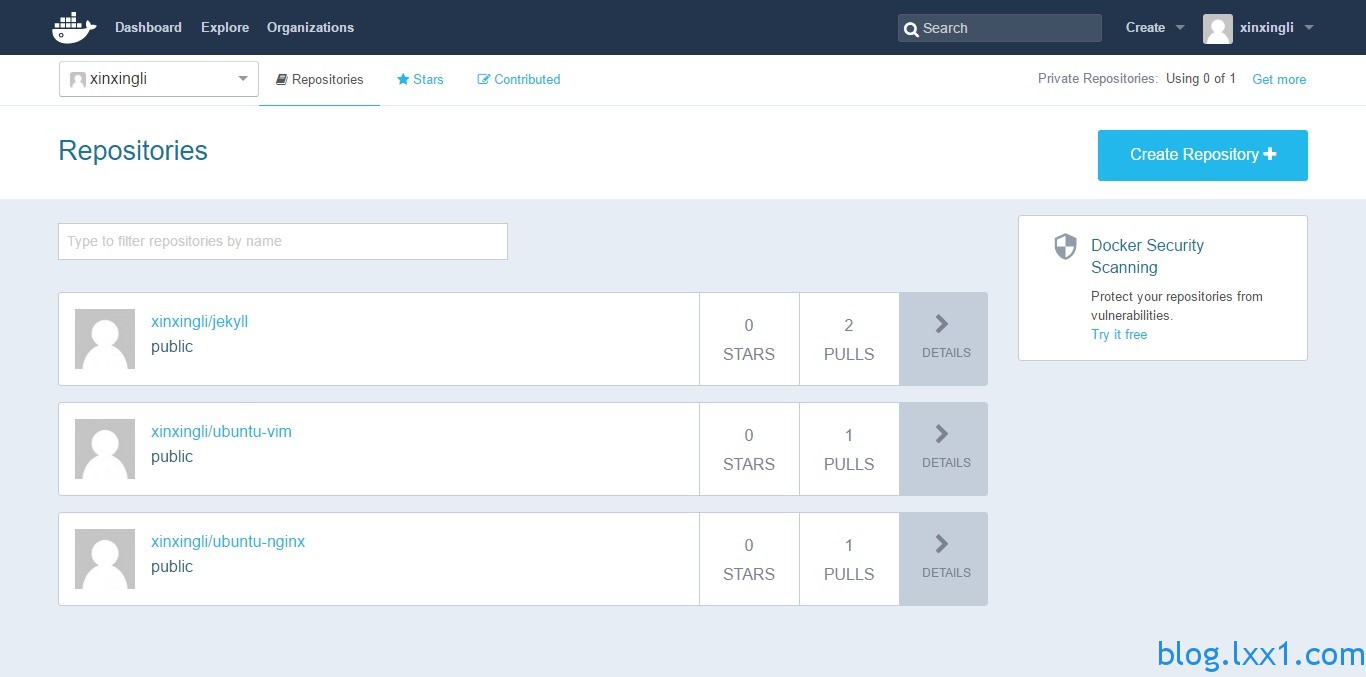The width and height of the screenshot is (1366, 677).
Task: Switch to the Contributed tab
Action: coord(519,79)
